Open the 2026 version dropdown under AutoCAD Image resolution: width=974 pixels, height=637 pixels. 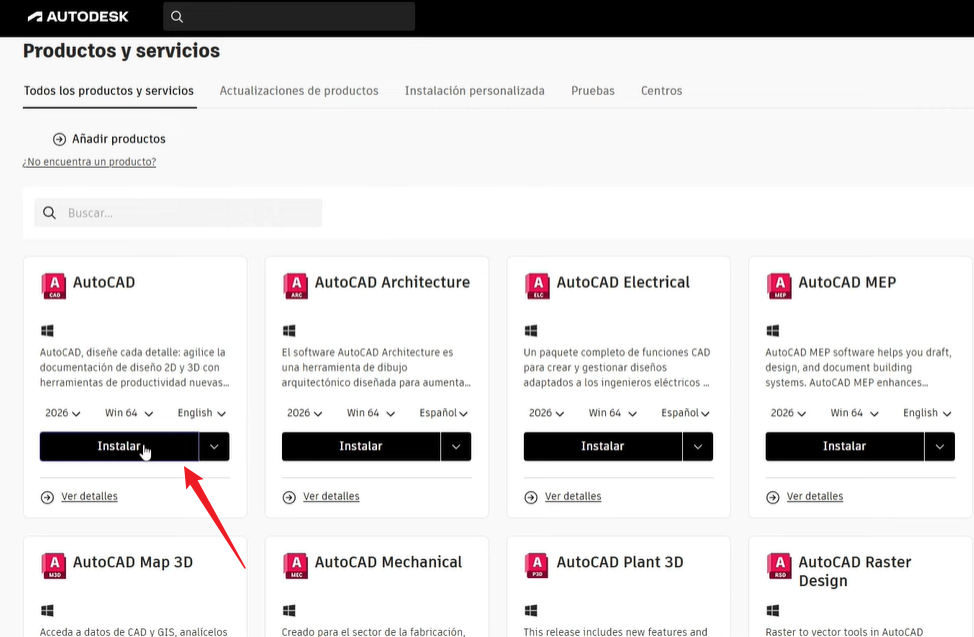tap(63, 412)
